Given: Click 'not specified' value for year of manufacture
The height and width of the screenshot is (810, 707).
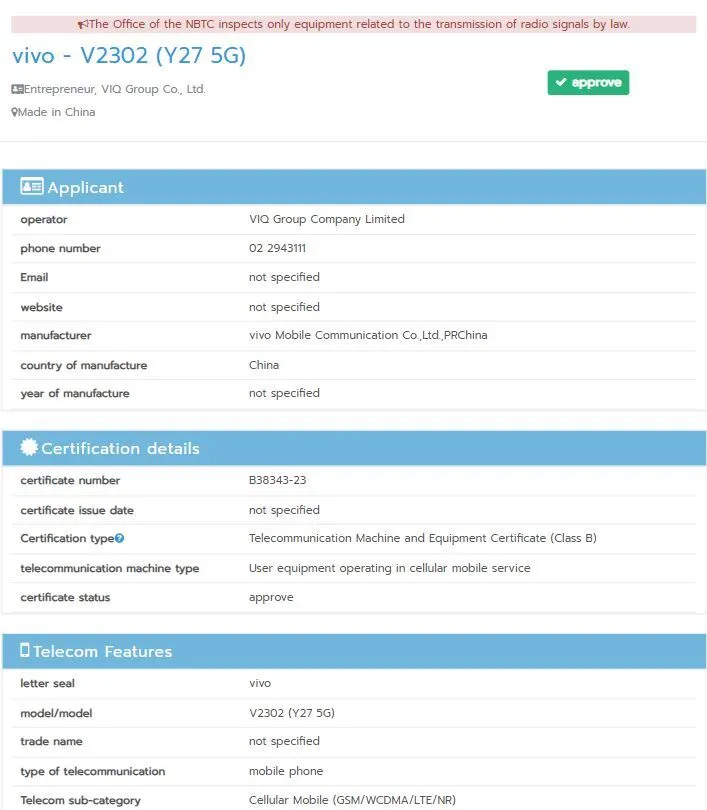Looking at the screenshot, I should 284,394.
